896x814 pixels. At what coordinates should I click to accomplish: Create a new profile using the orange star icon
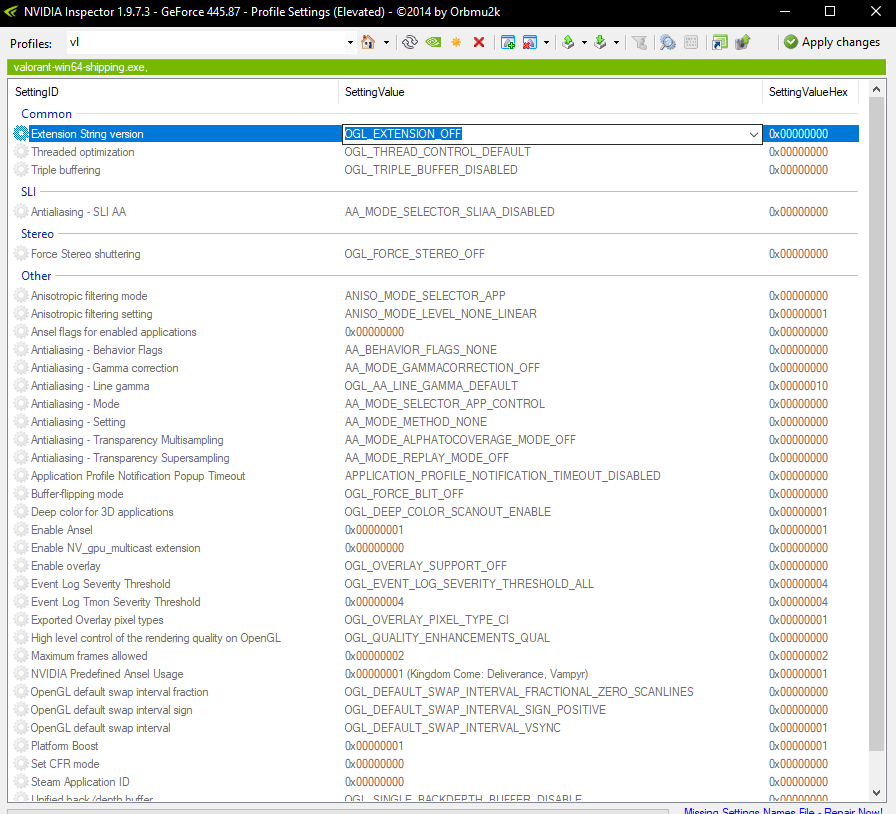(456, 42)
